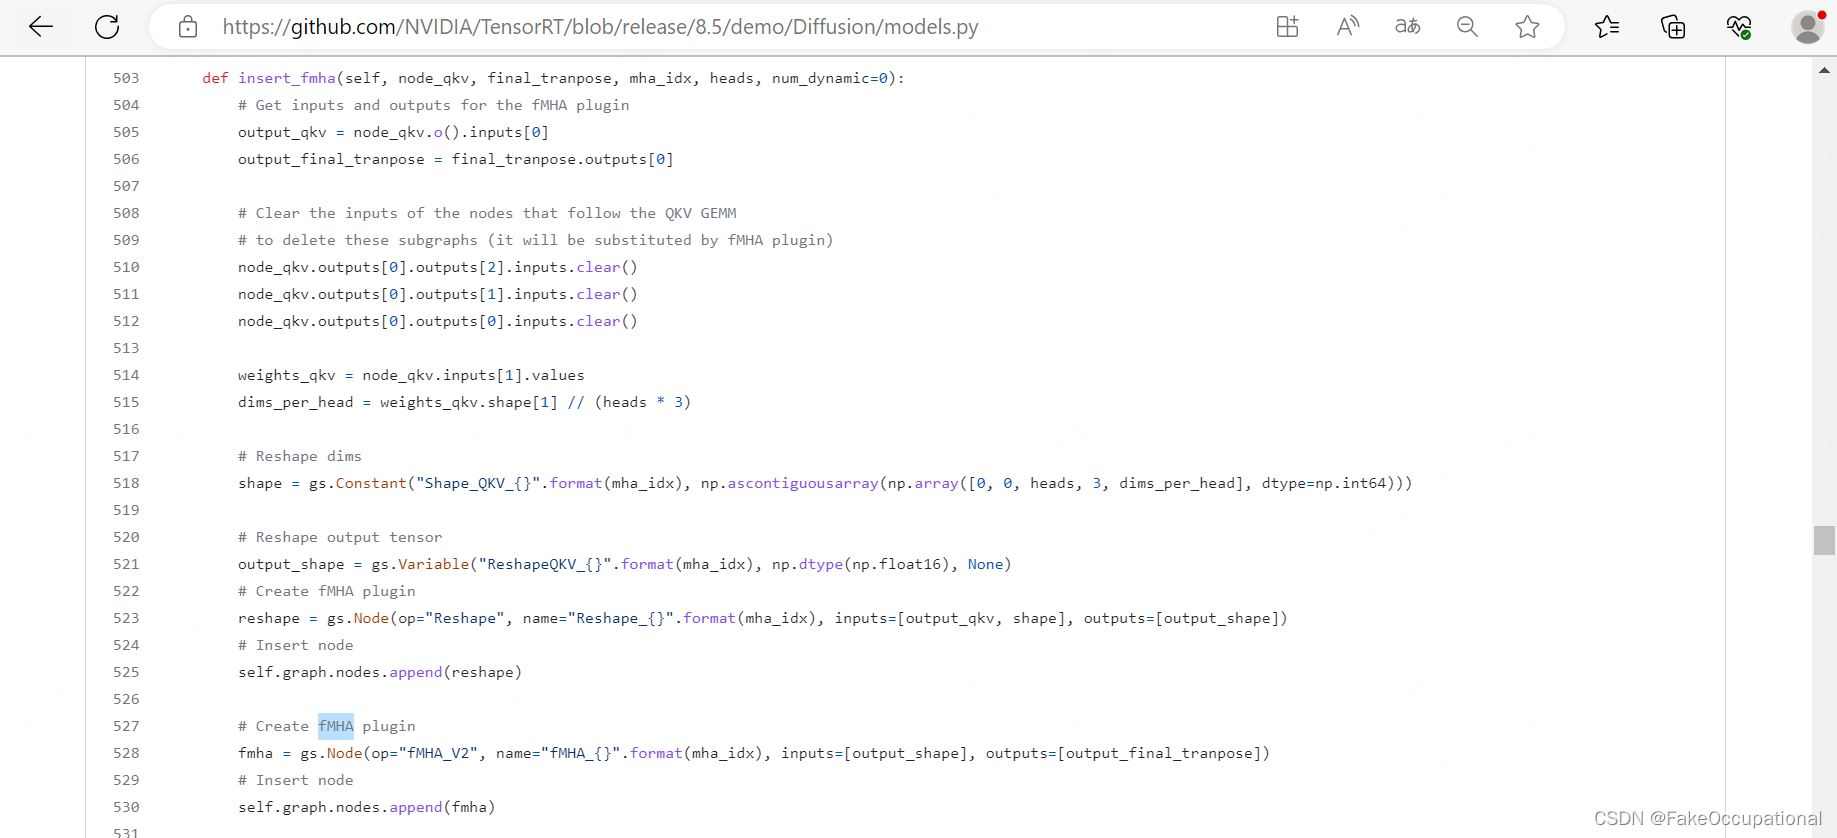Image resolution: width=1837 pixels, height=838 pixels.
Task: Open the Favorites list icon
Action: (x=1607, y=27)
